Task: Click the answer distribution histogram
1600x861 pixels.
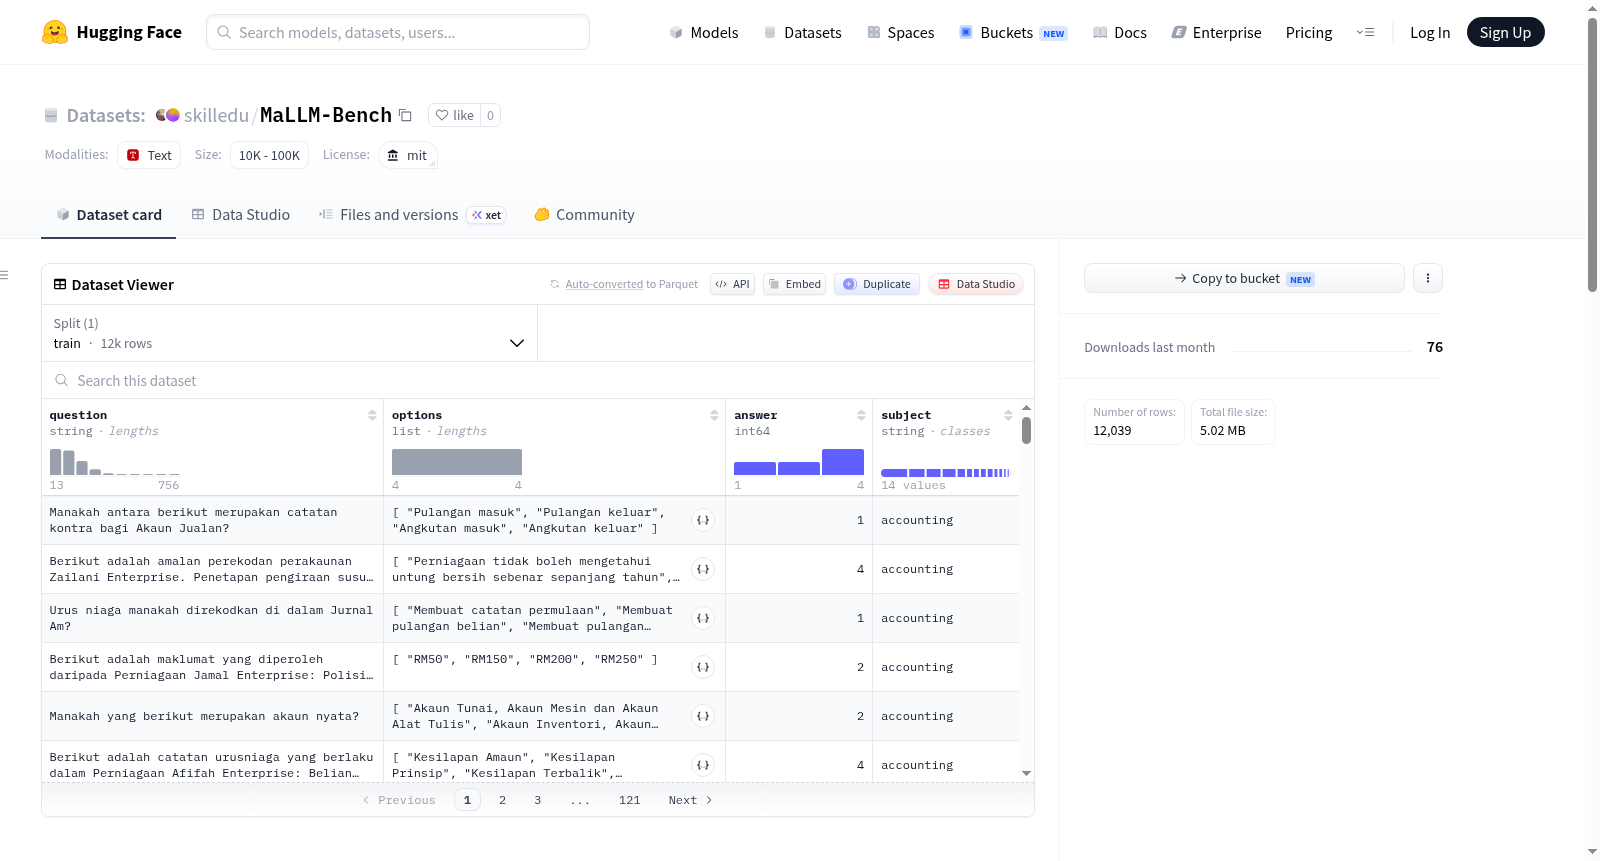Action: 799,461
